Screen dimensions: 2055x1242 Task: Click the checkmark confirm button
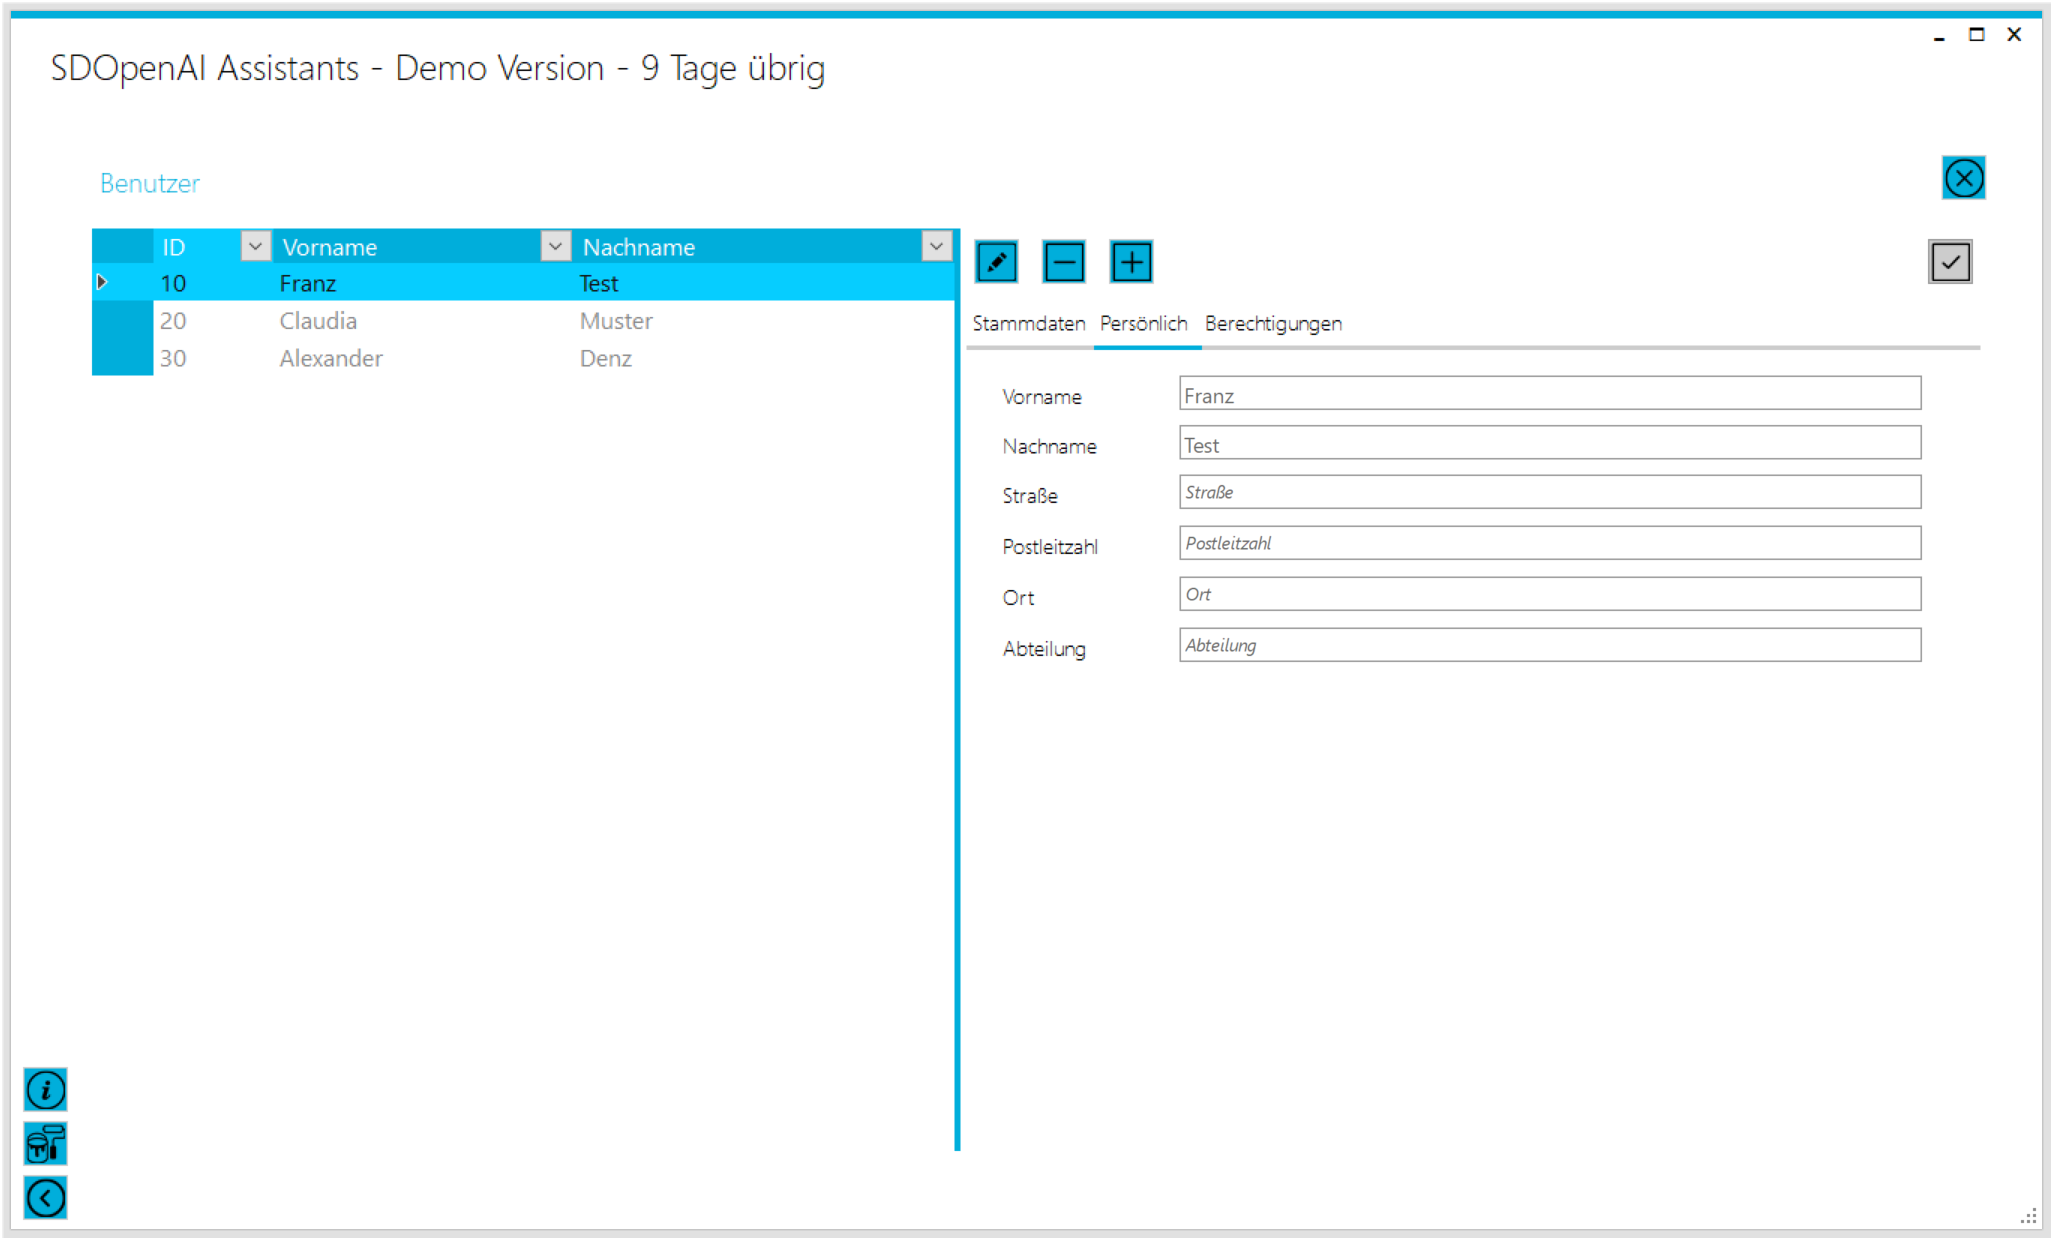pyautogui.click(x=1950, y=263)
